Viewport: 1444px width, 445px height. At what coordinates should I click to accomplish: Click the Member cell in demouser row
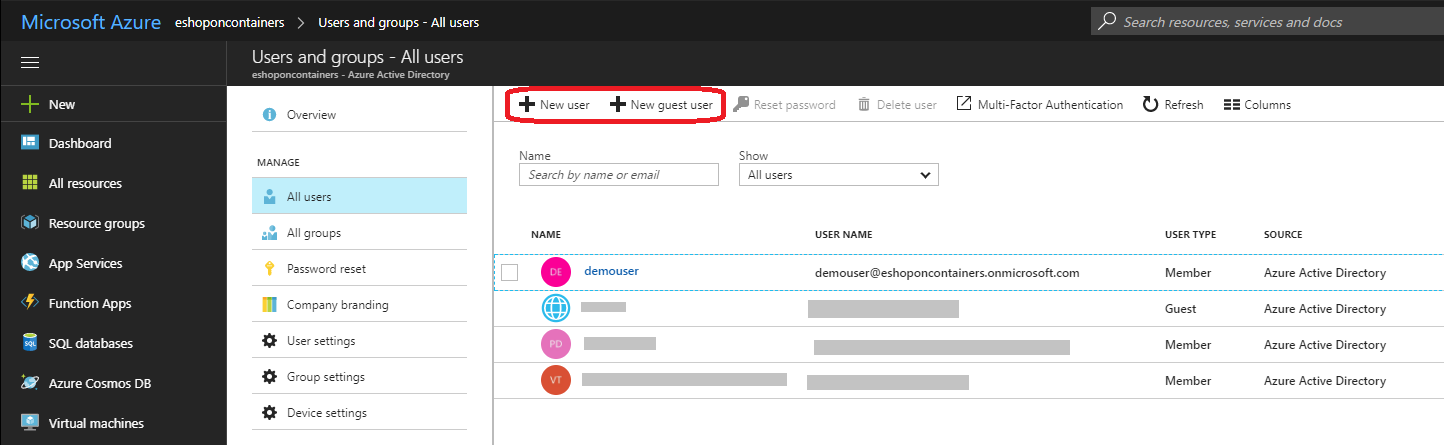pos(1188,273)
